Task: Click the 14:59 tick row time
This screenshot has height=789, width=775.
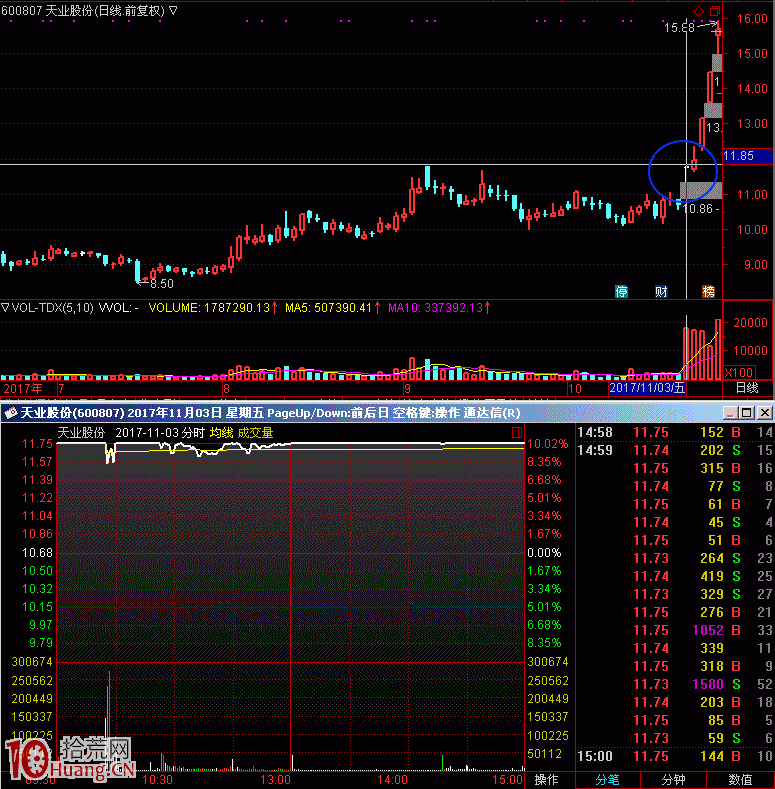Action: [595, 450]
